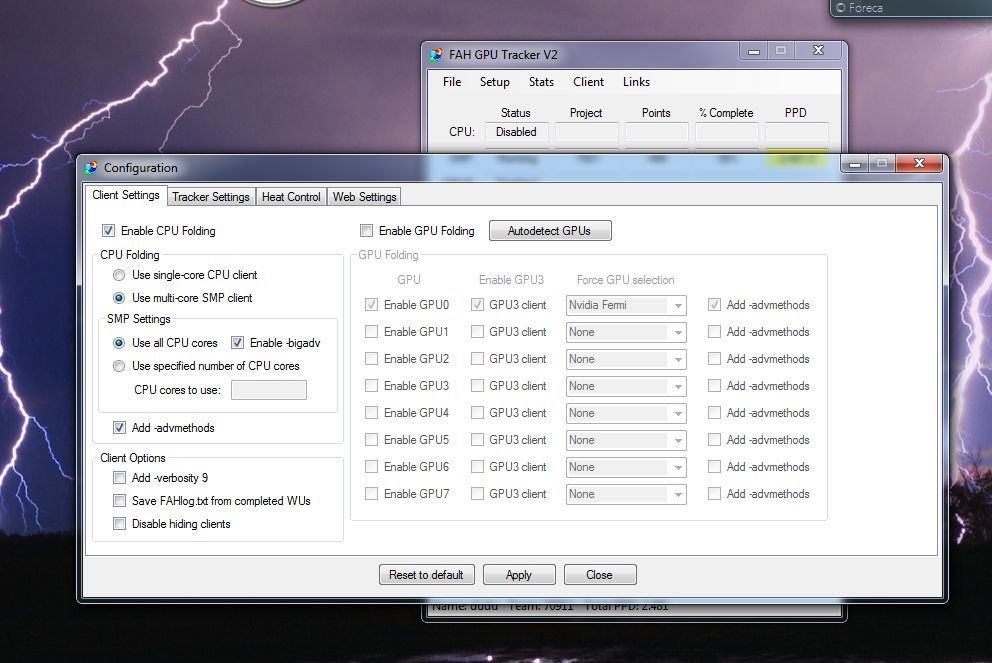Enable Save FAHlog.txt from completed WUs

119,501
